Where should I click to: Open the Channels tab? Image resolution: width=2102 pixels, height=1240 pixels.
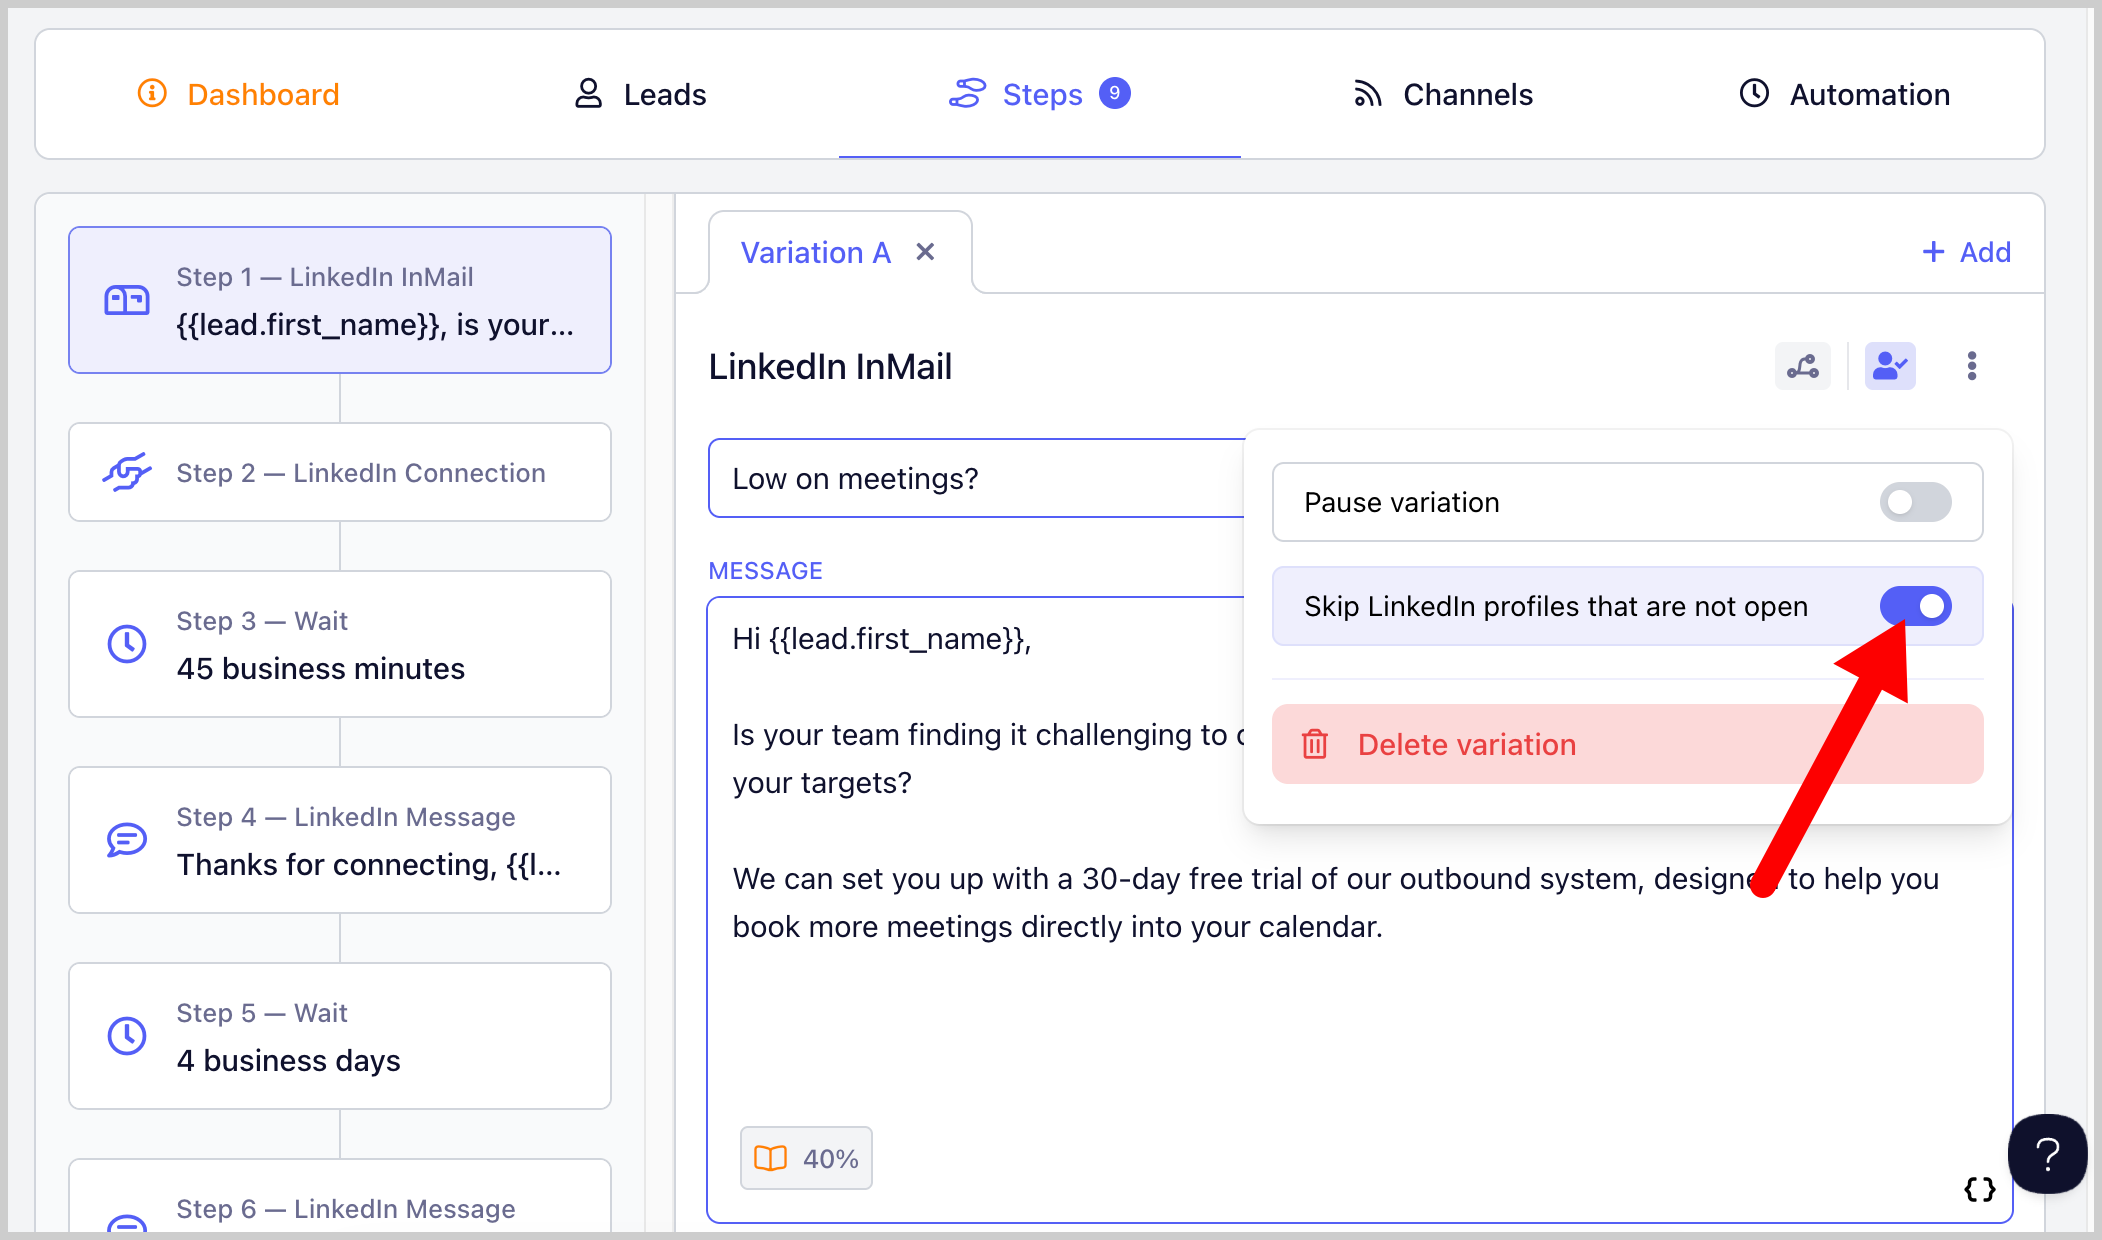(x=1442, y=94)
